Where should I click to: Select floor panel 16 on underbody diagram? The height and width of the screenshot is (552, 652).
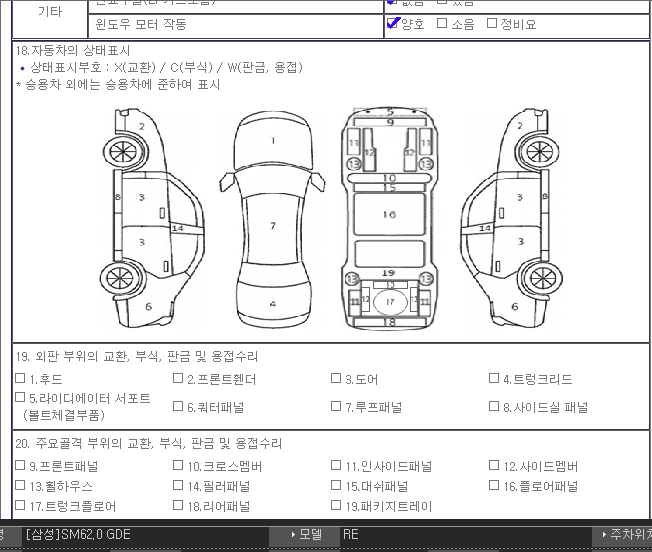(389, 214)
